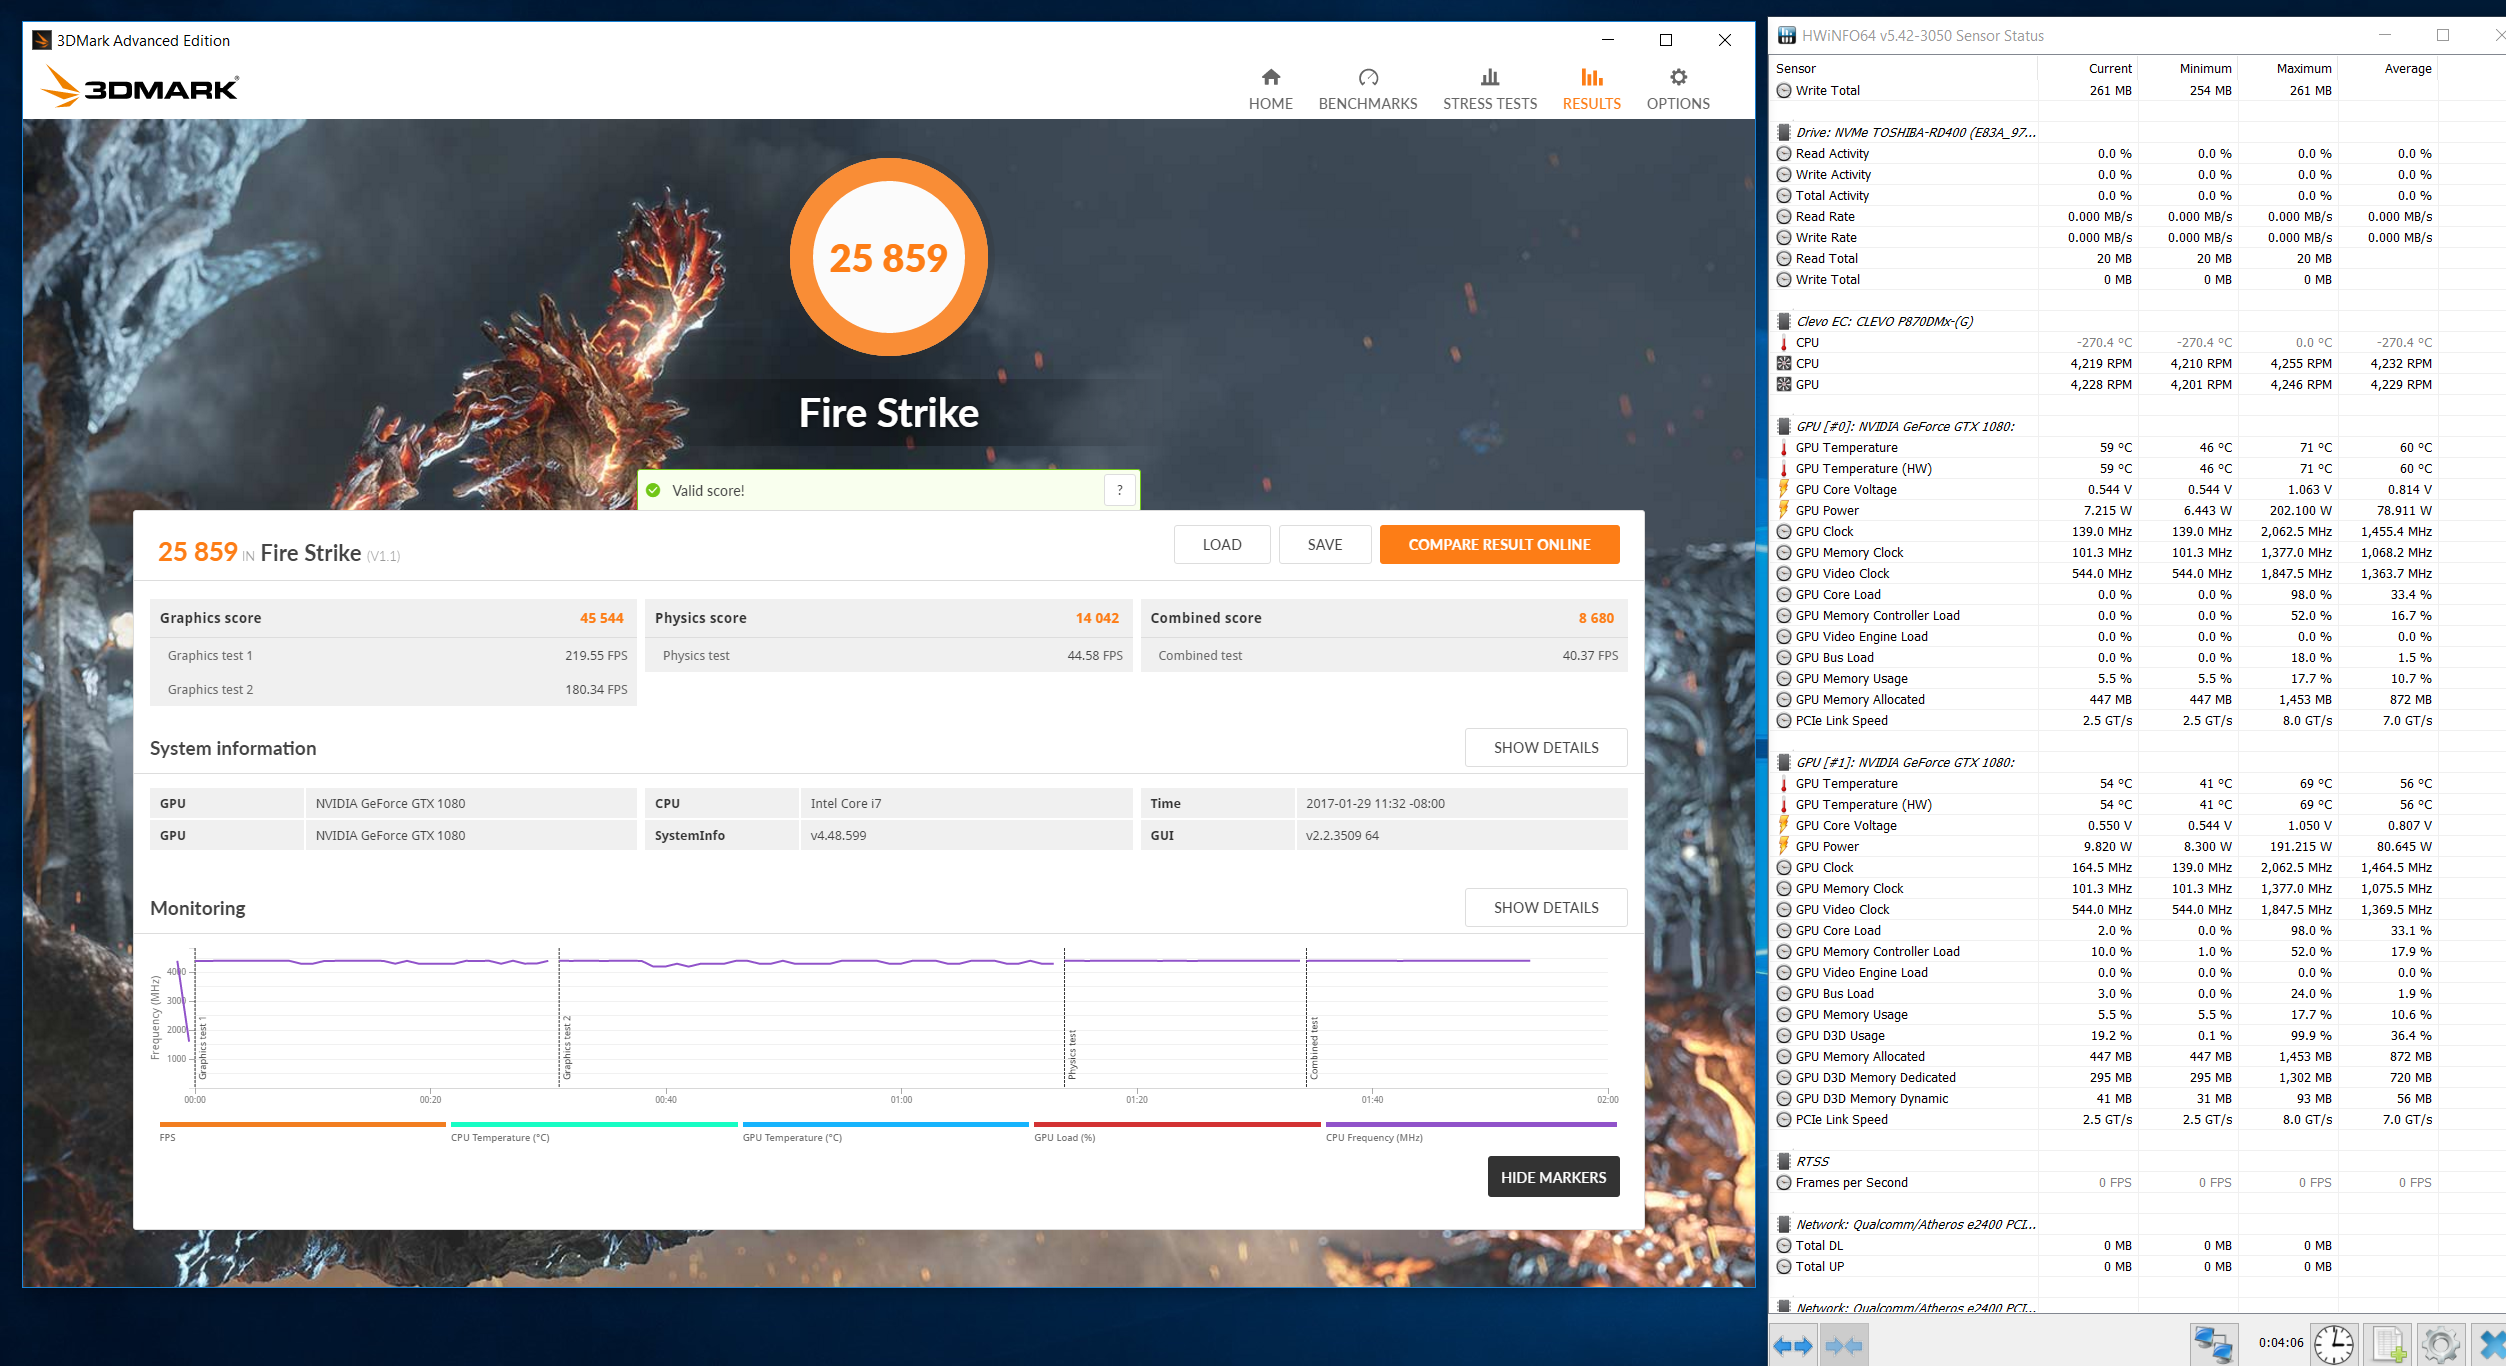
Task: Switch to STRESS TESTS tab
Action: click(x=1489, y=89)
